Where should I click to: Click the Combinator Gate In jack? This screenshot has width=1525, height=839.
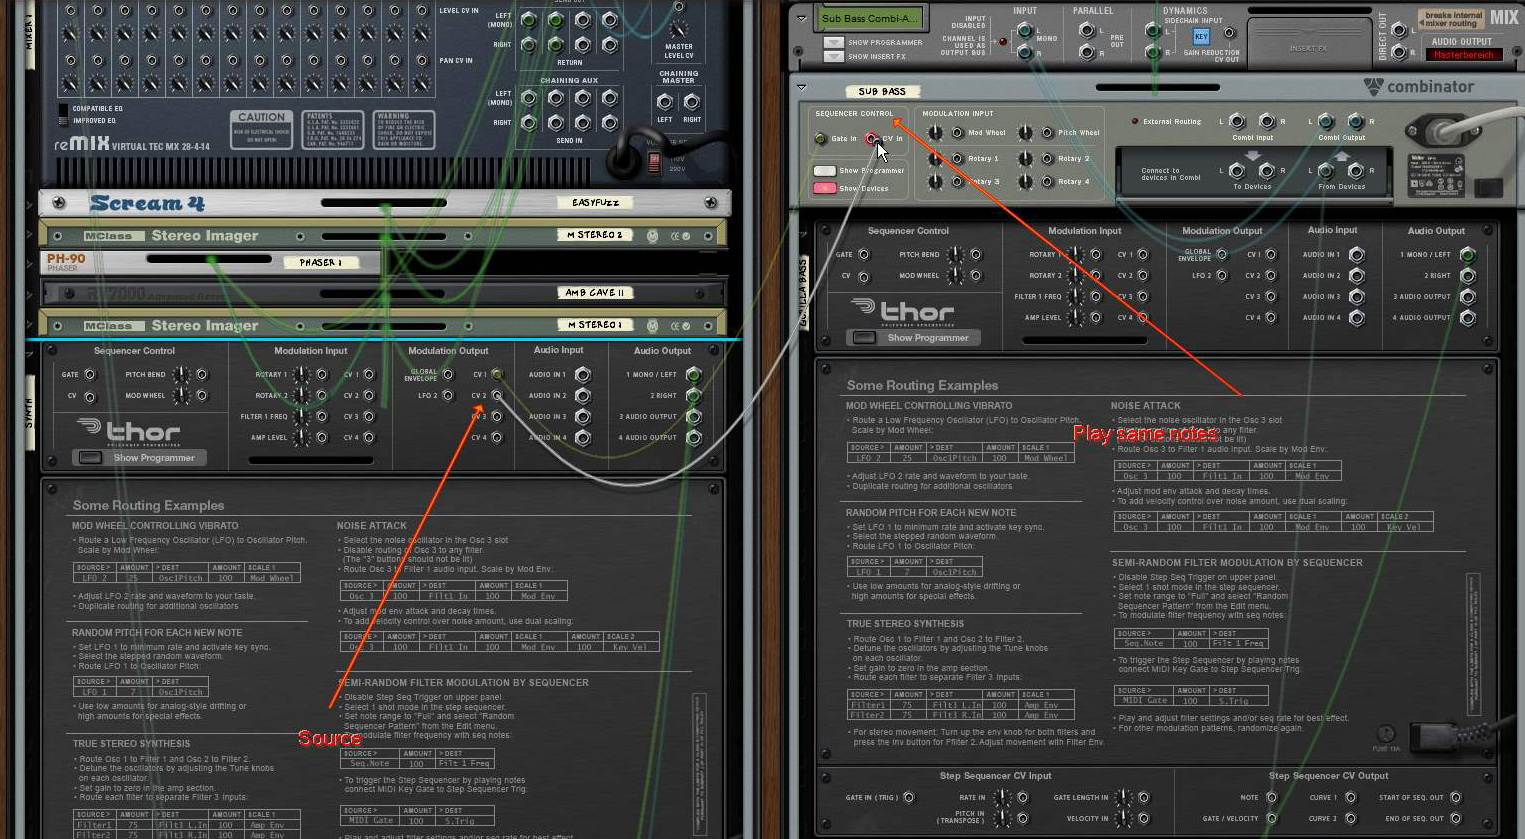(821, 139)
